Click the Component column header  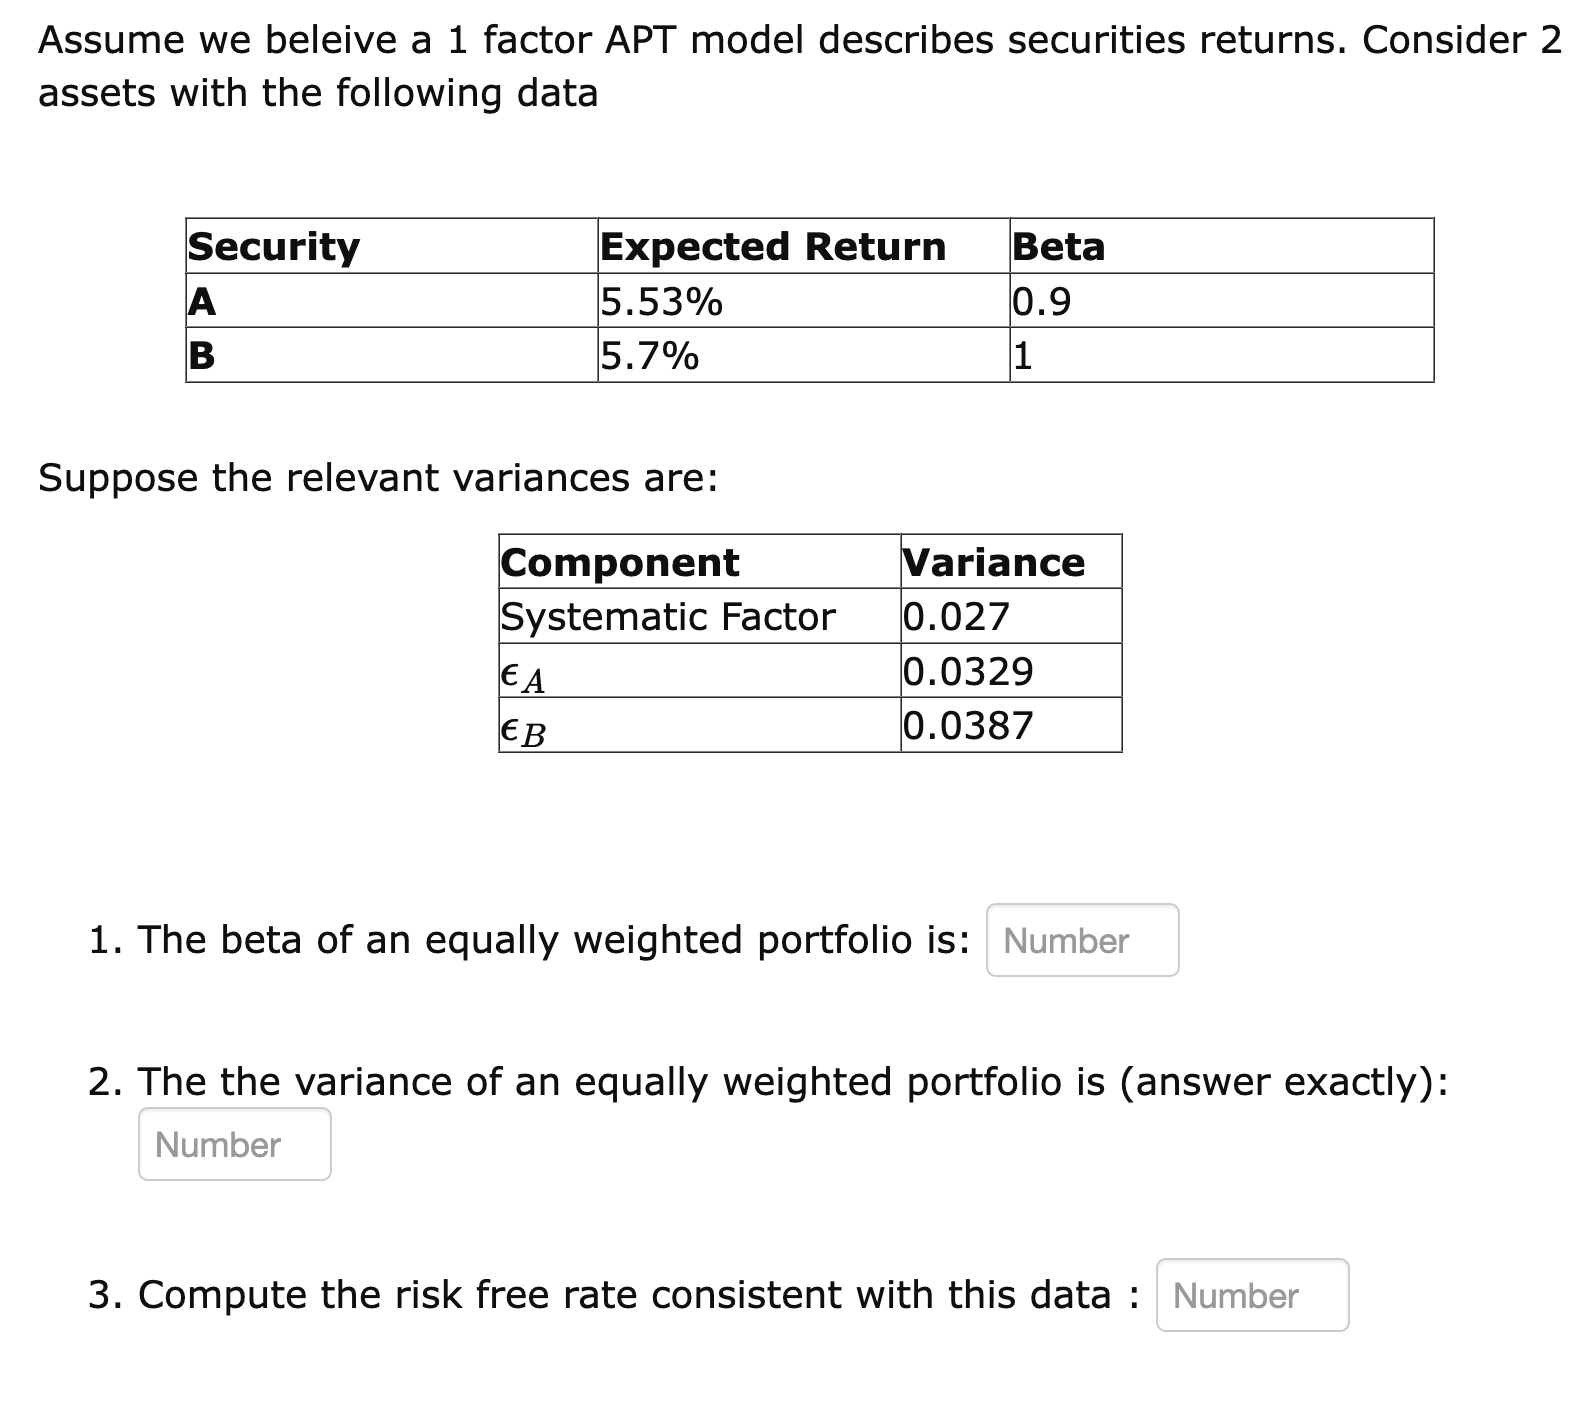(619, 563)
